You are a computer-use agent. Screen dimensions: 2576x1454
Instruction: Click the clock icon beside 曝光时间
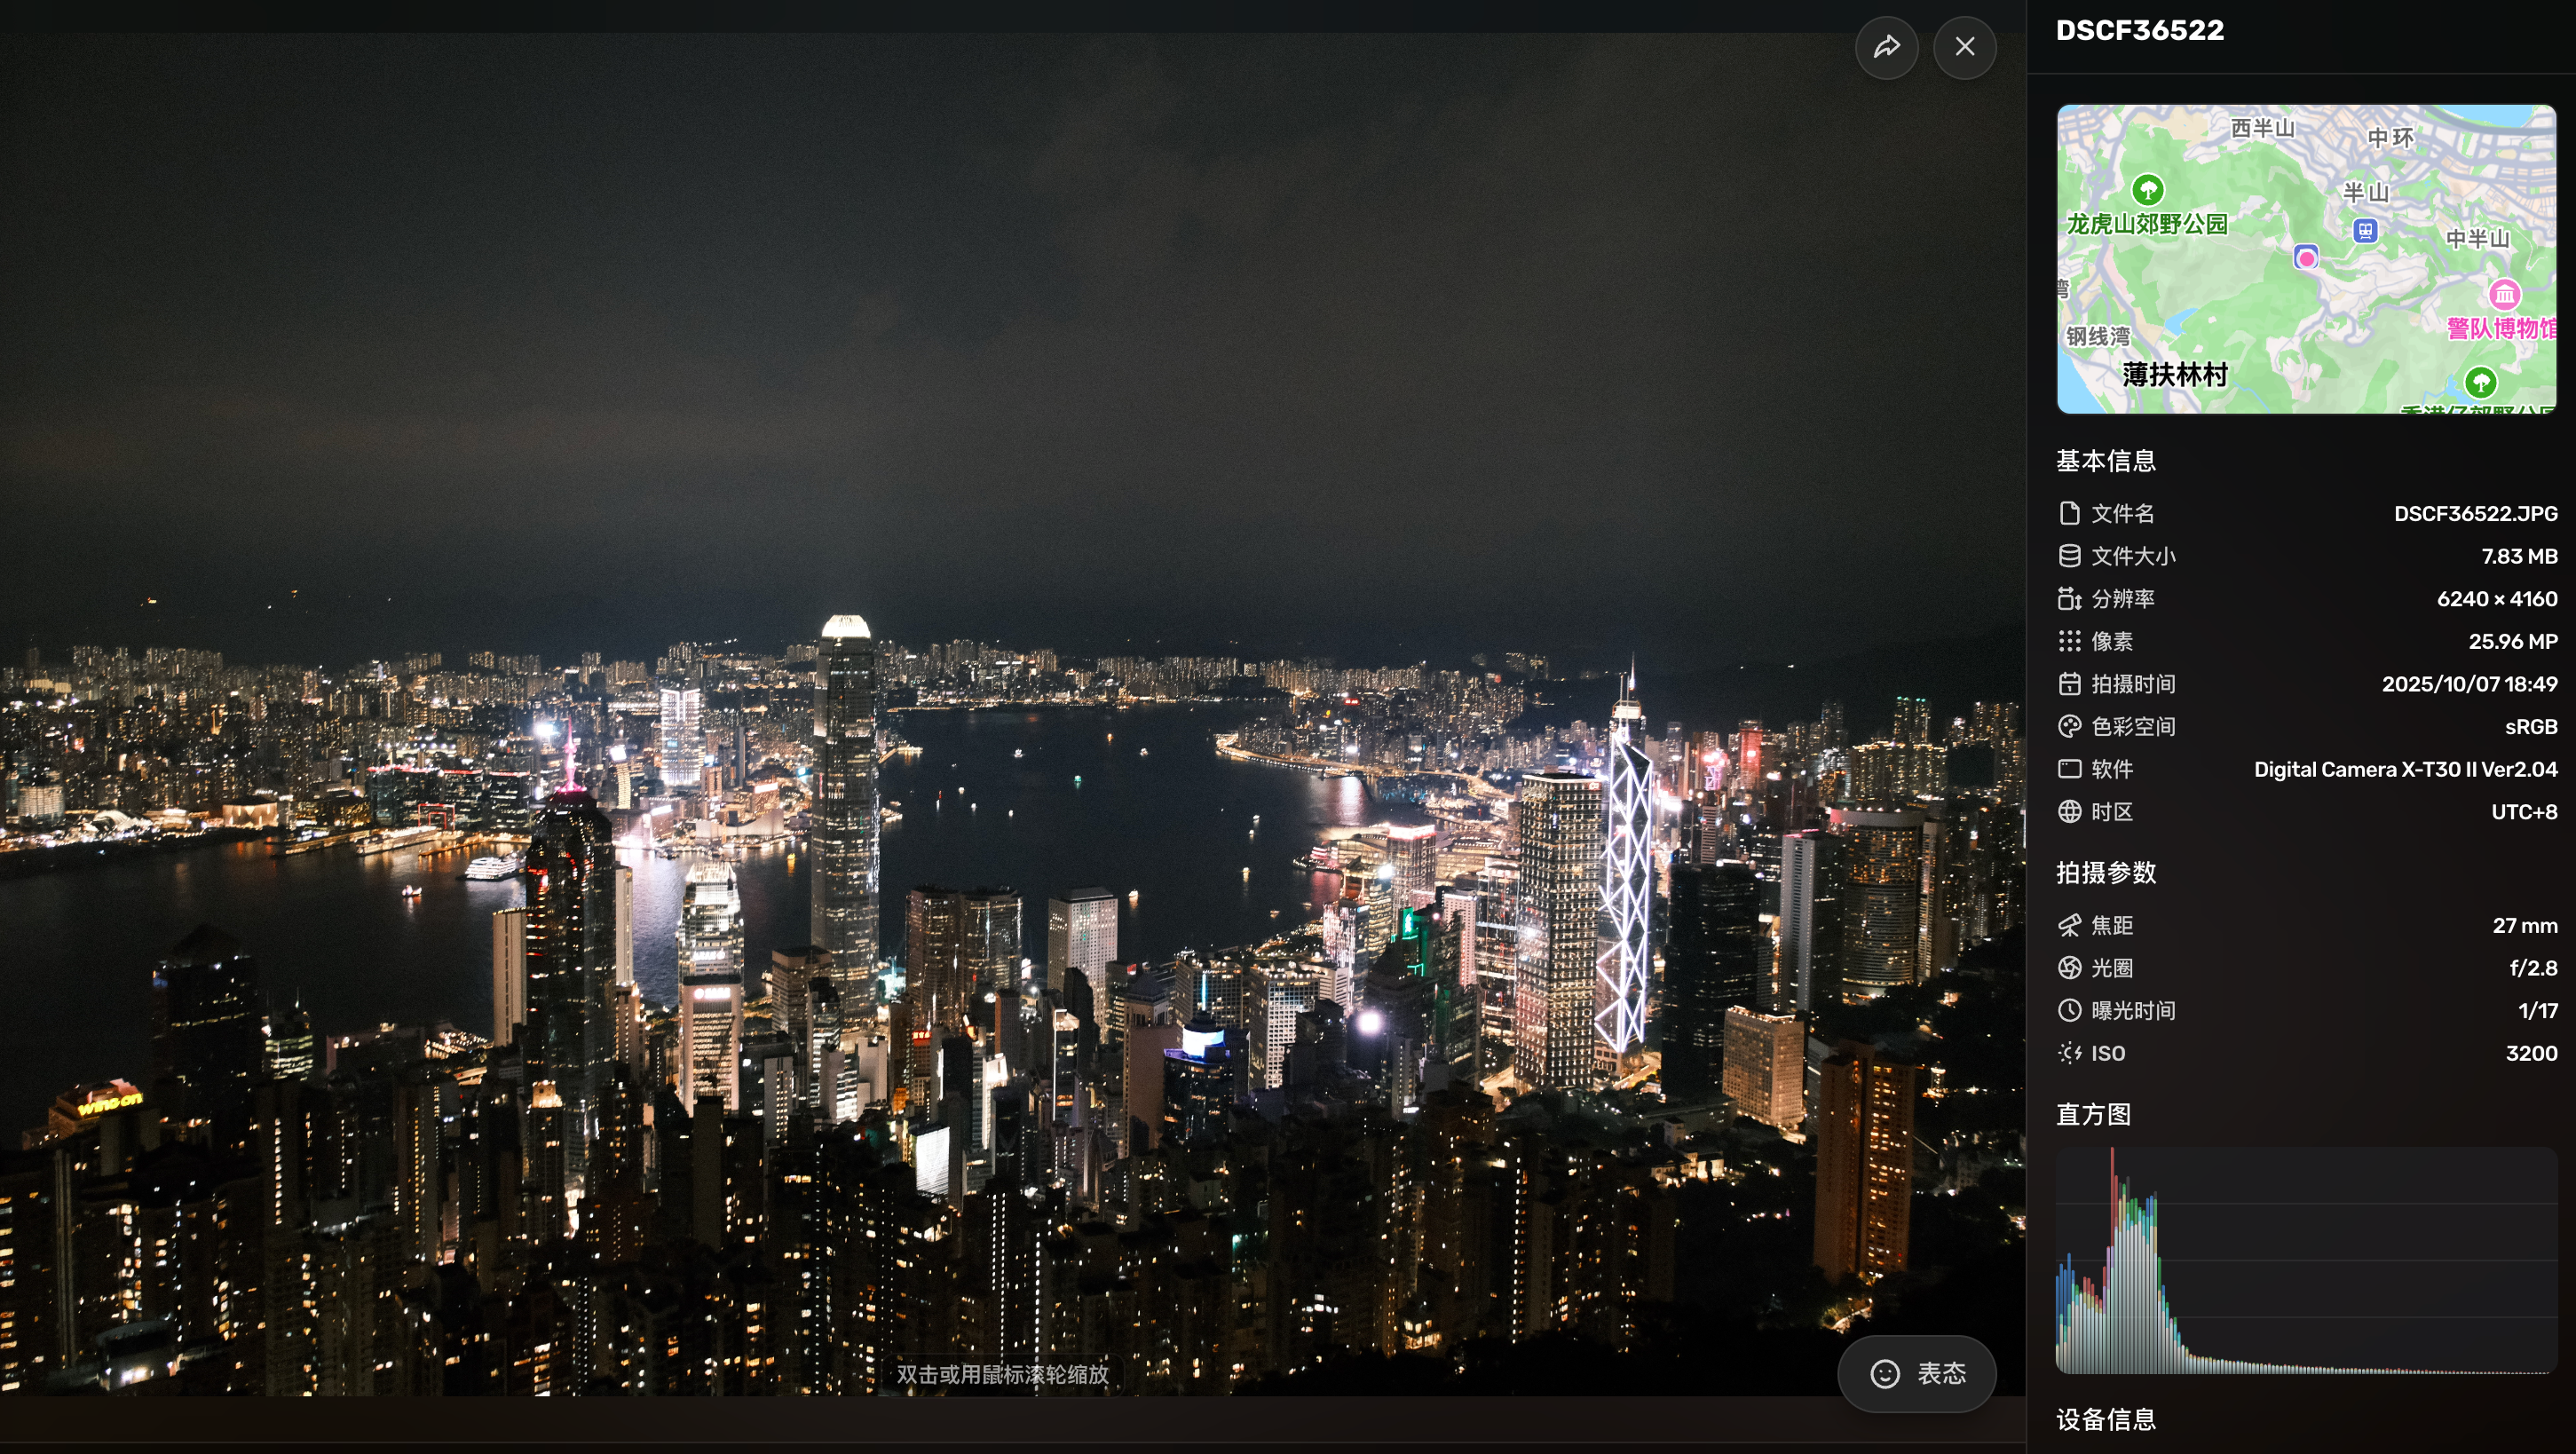pos(2069,1010)
